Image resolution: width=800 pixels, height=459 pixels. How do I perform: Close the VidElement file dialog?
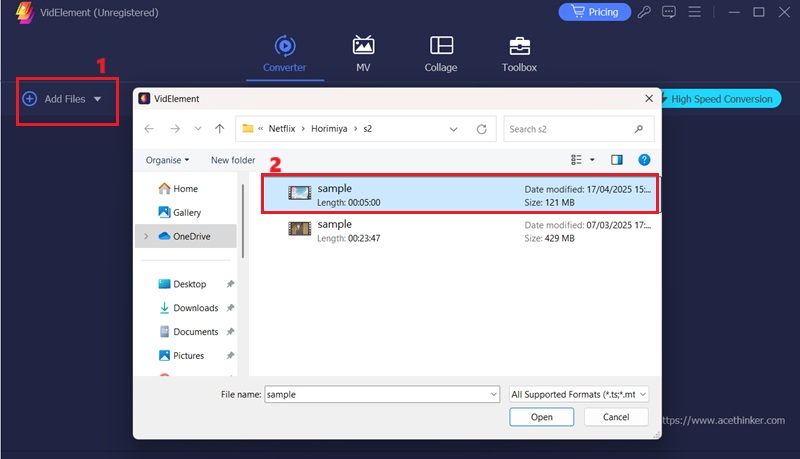tap(649, 98)
